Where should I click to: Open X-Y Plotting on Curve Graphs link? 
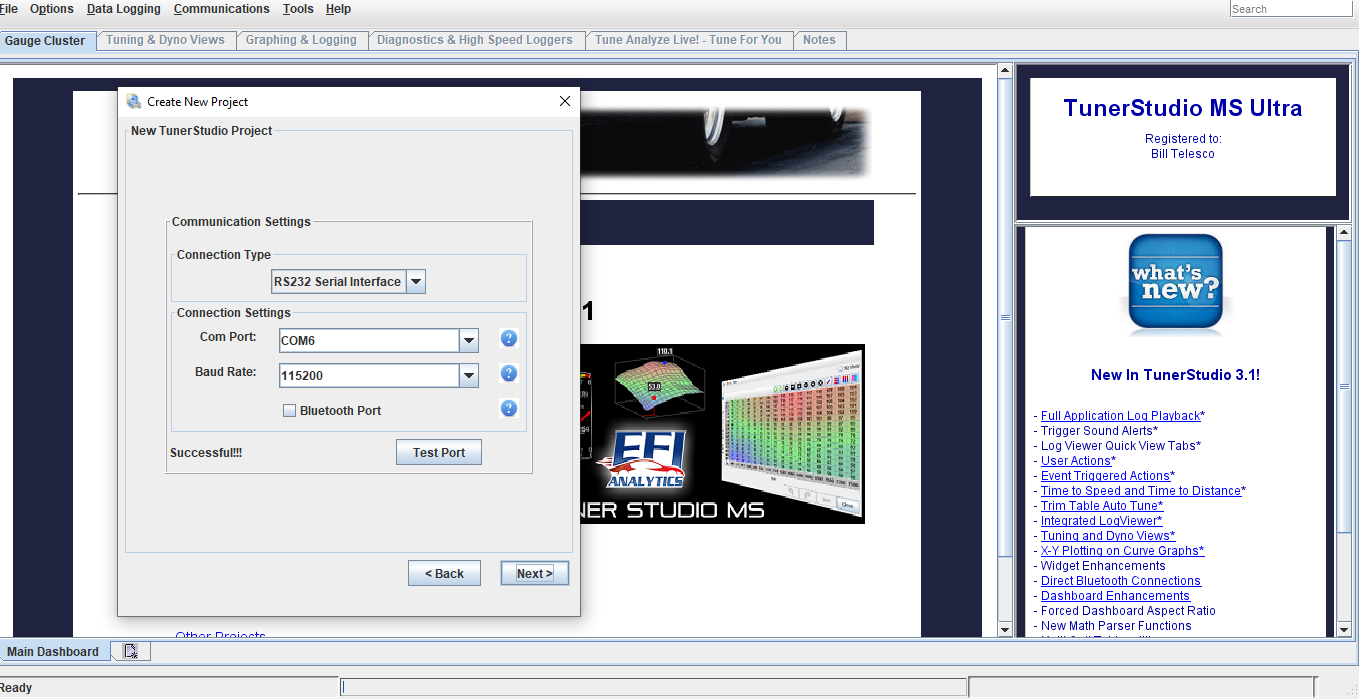(x=1122, y=551)
